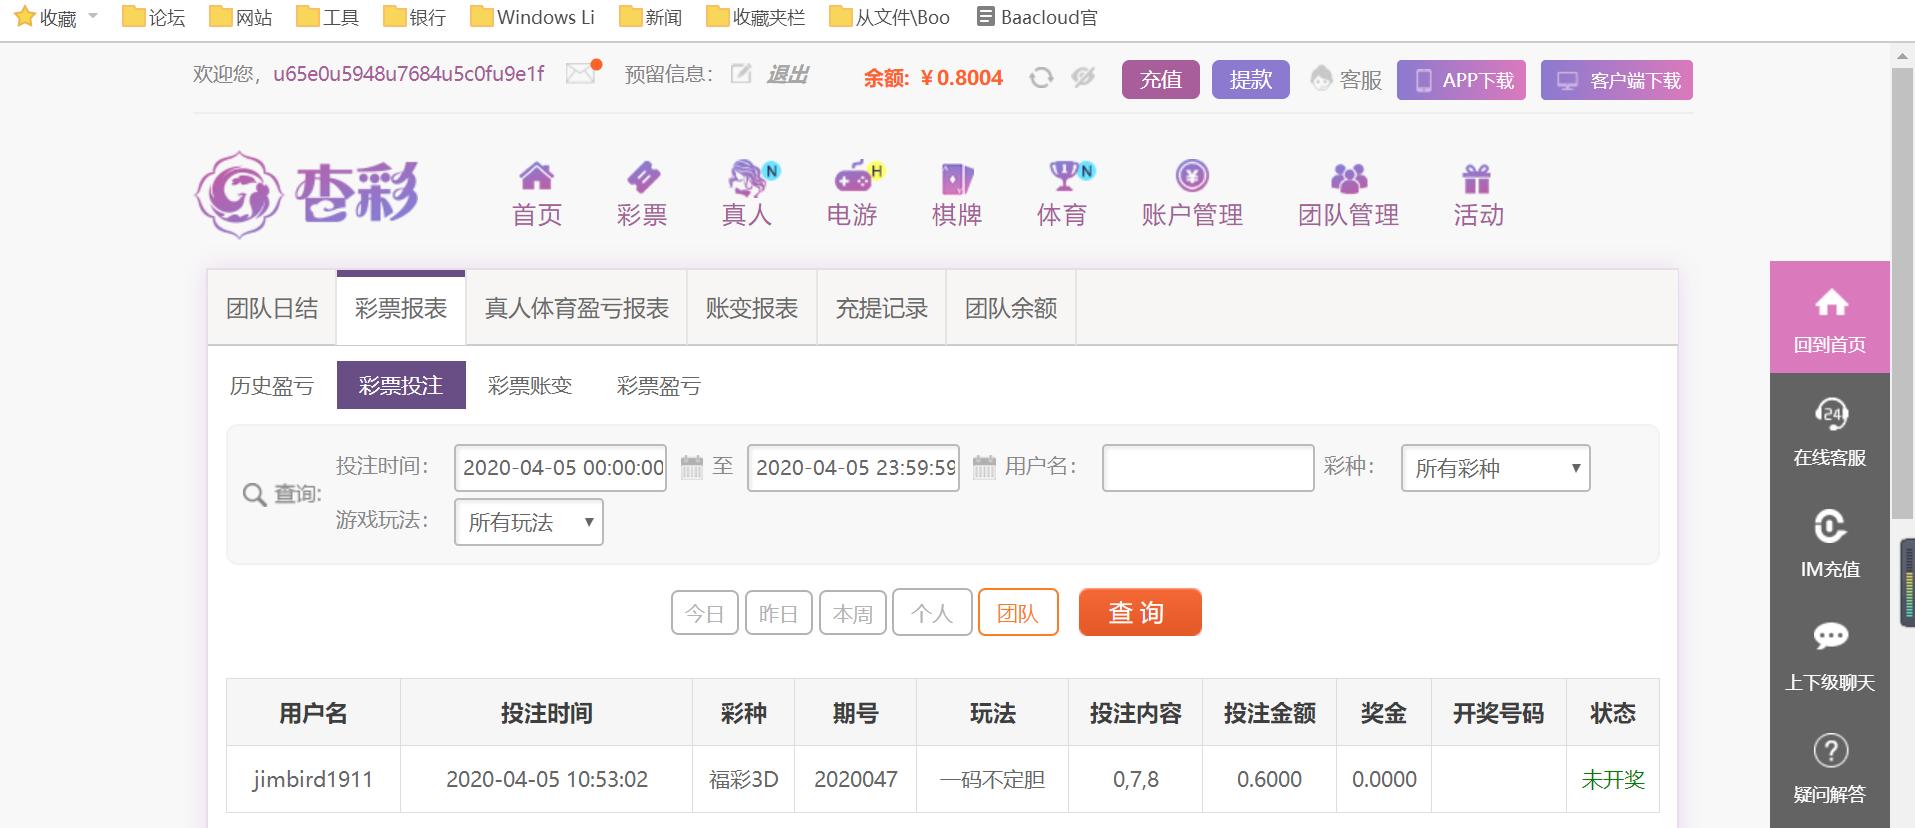Toggle balance visibility eye icon
This screenshot has height=828, width=1915.
point(1083,77)
